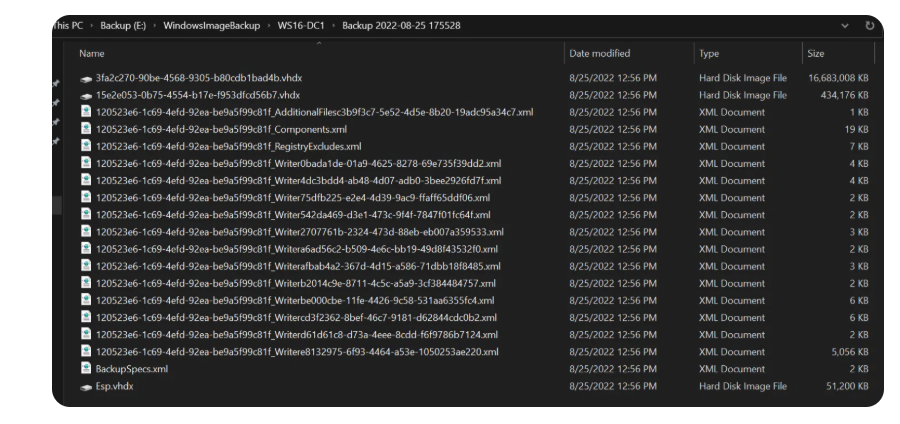Viewport: 900px width, 424px height.
Task: Sort files by Date modified column
Action: [598, 52]
